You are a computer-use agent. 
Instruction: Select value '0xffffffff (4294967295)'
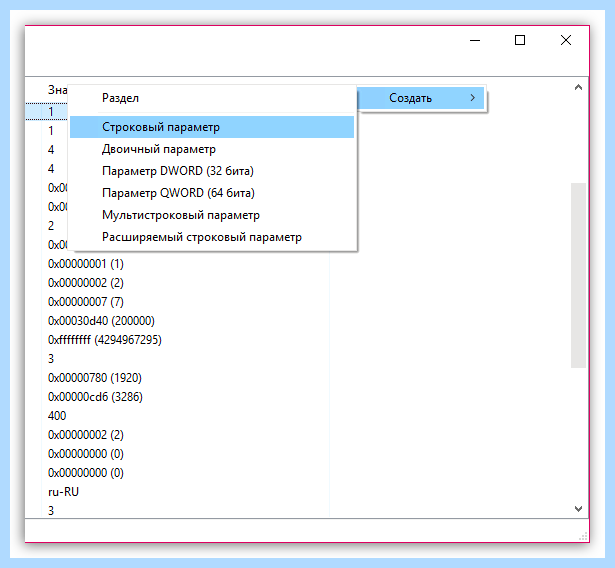[105, 340]
